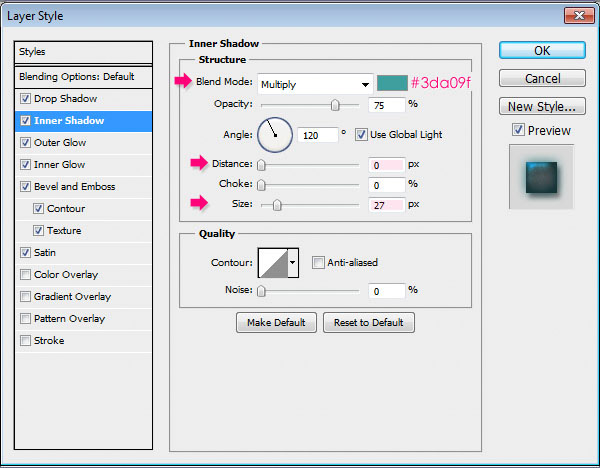Select the Bevel and Emboss effect label

point(75,187)
